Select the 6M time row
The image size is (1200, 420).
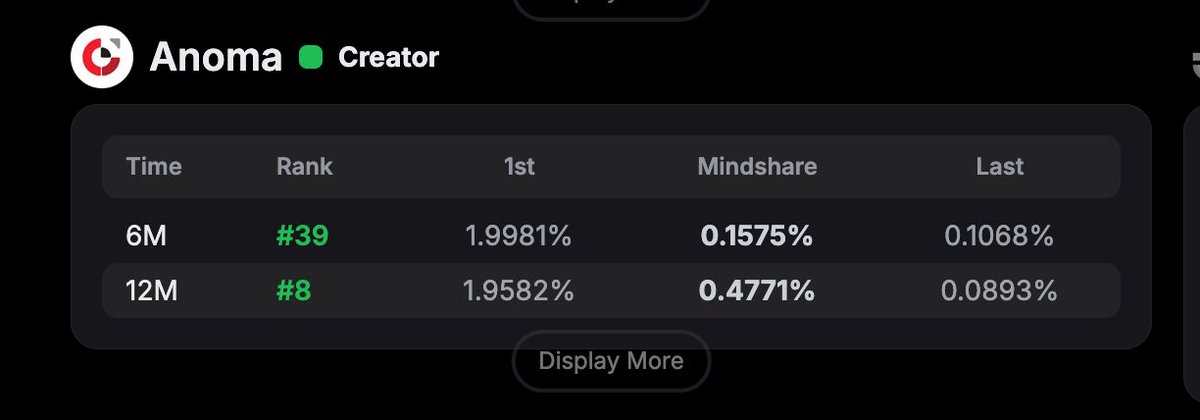[611, 236]
